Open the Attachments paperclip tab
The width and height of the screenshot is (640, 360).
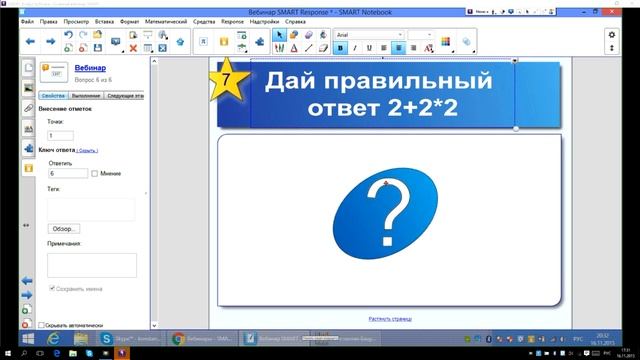click(x=28, y=108)
